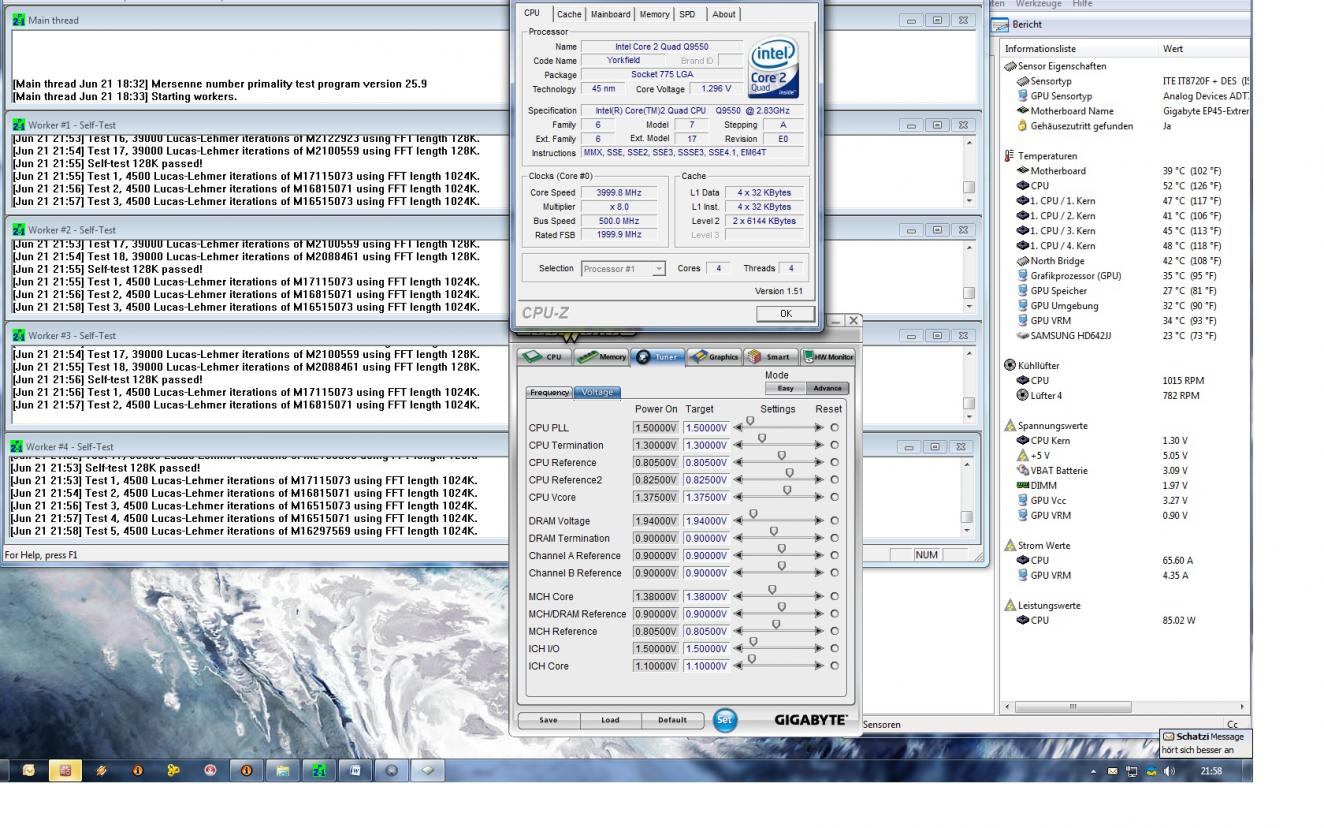Open the CPU tab in Gigabyte tuner
Screen dimensions: 1324x828
tap(543, 356)
